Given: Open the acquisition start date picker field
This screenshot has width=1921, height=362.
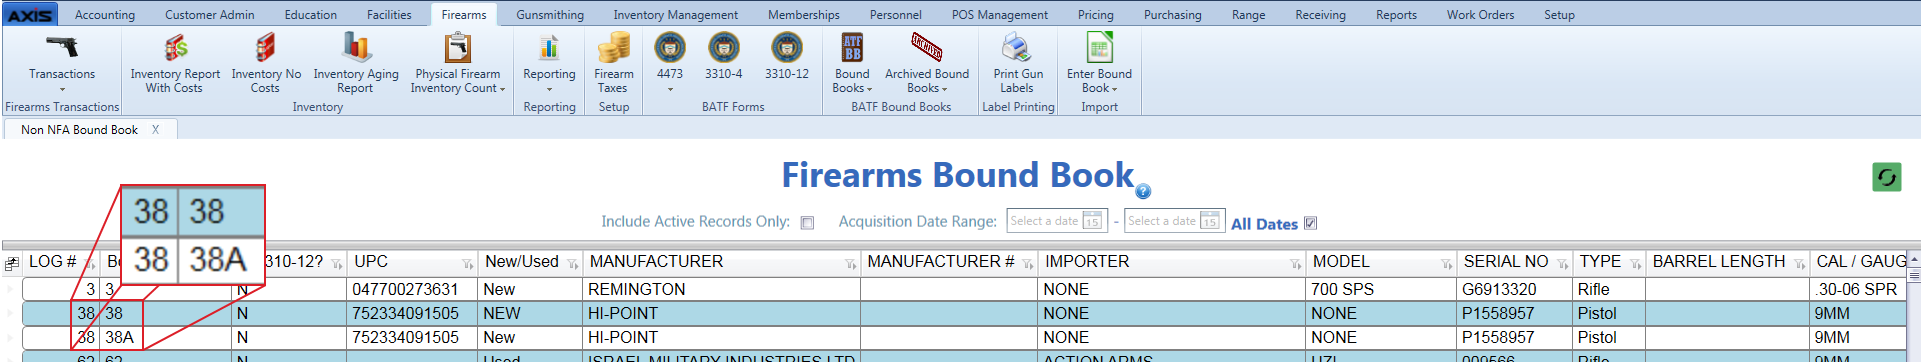Looking at the screenshot, I should point(1056,221).
